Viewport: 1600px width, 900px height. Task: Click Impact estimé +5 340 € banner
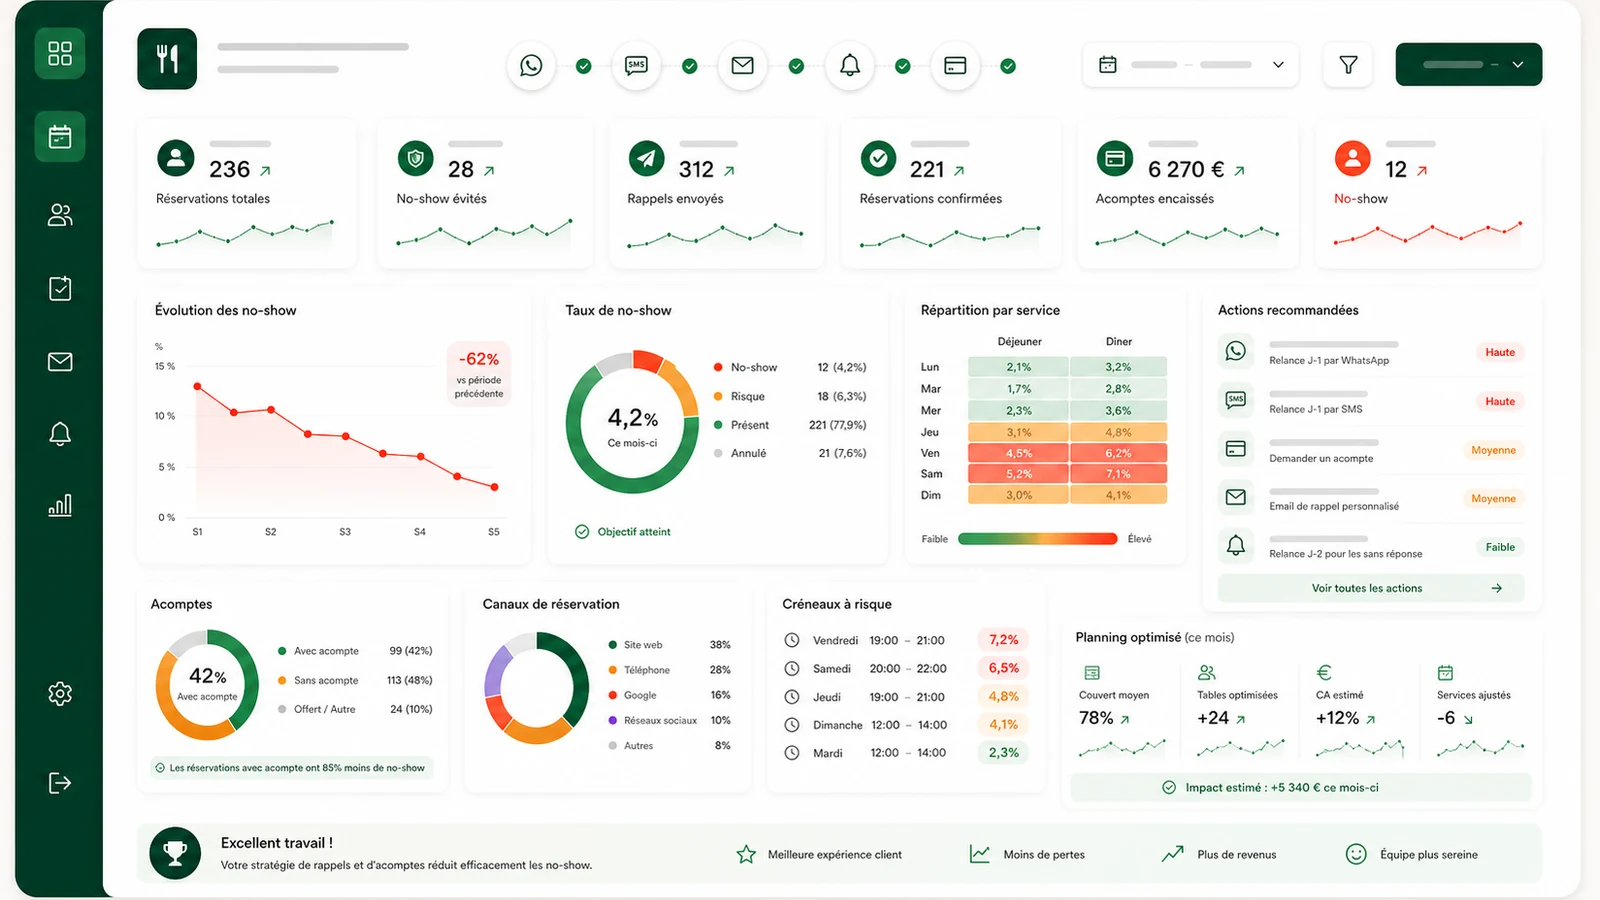[x=1301, y=788]
